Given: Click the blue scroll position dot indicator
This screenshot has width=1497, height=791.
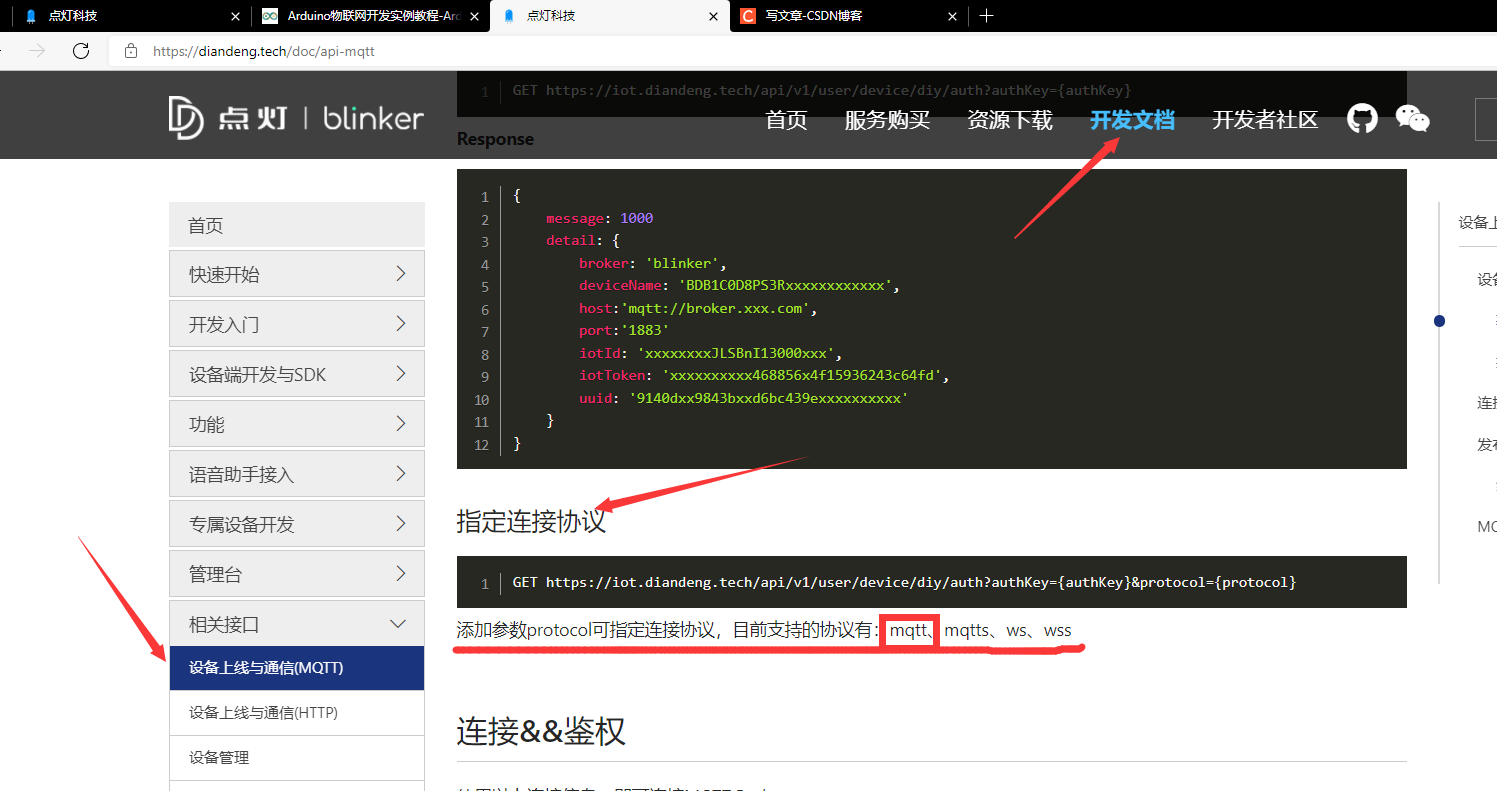Looking at the screenshot, I should pos(1439,321).
